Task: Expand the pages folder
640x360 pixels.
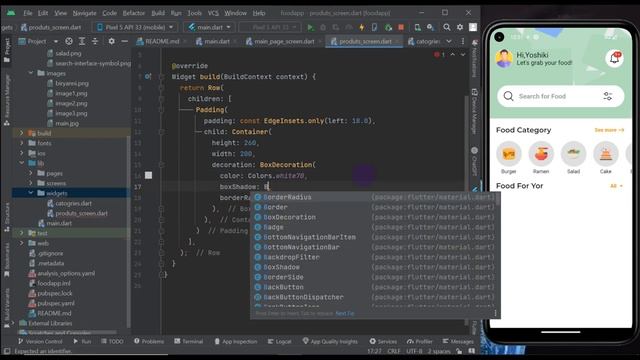Action: (31, 173)
